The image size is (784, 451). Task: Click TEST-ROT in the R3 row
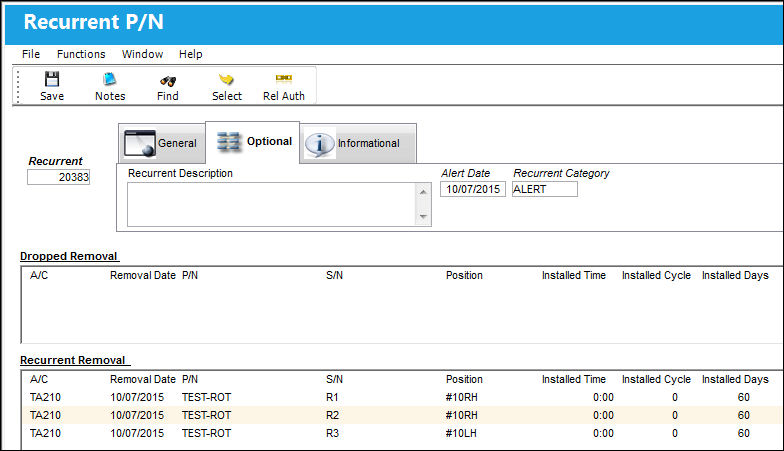pos(206,434)
